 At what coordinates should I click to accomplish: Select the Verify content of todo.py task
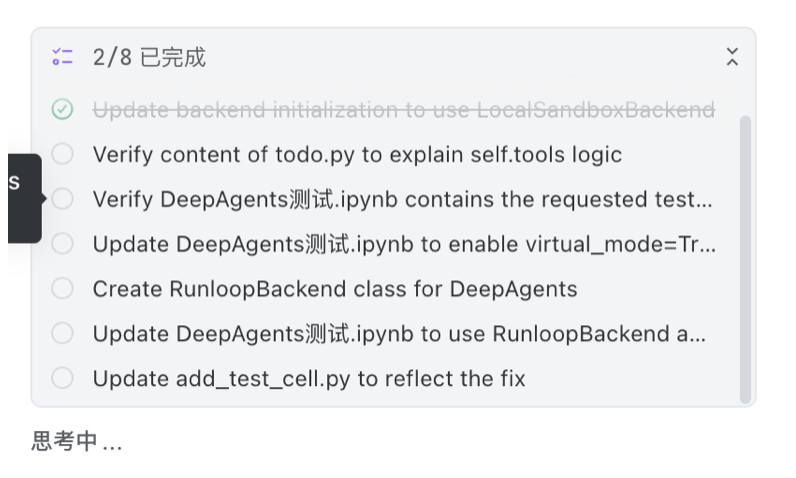pyautogui.click(x=357, y=154)
